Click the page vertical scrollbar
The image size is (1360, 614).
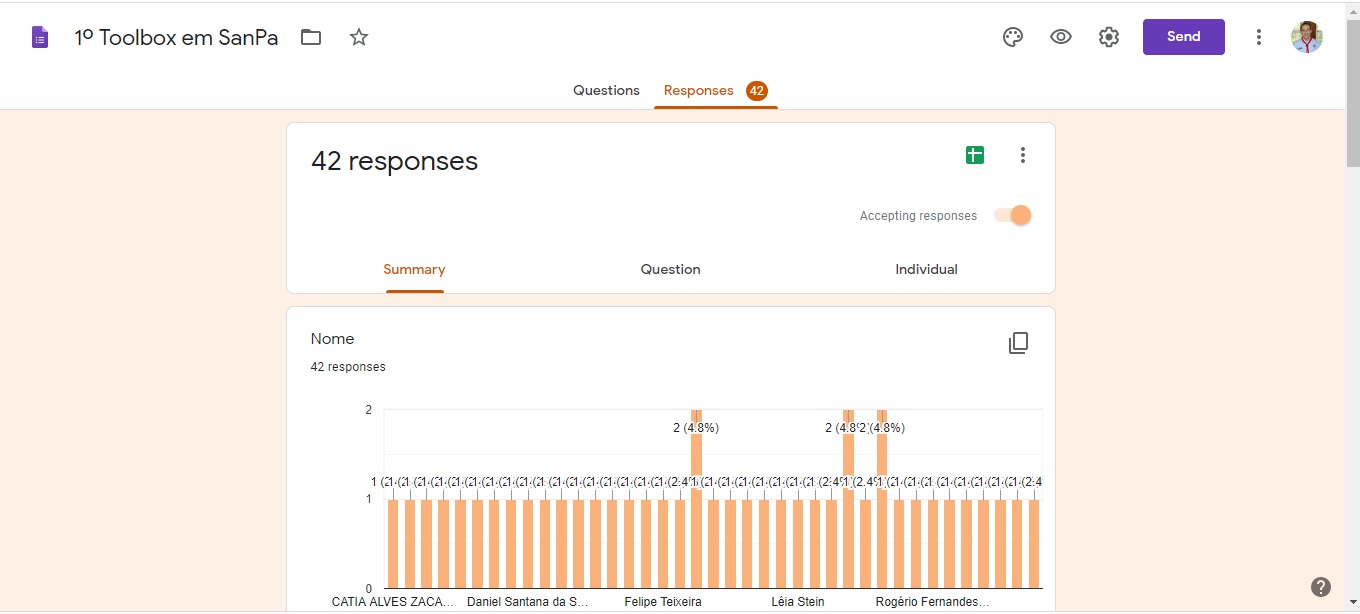(x=1352, y=90)
